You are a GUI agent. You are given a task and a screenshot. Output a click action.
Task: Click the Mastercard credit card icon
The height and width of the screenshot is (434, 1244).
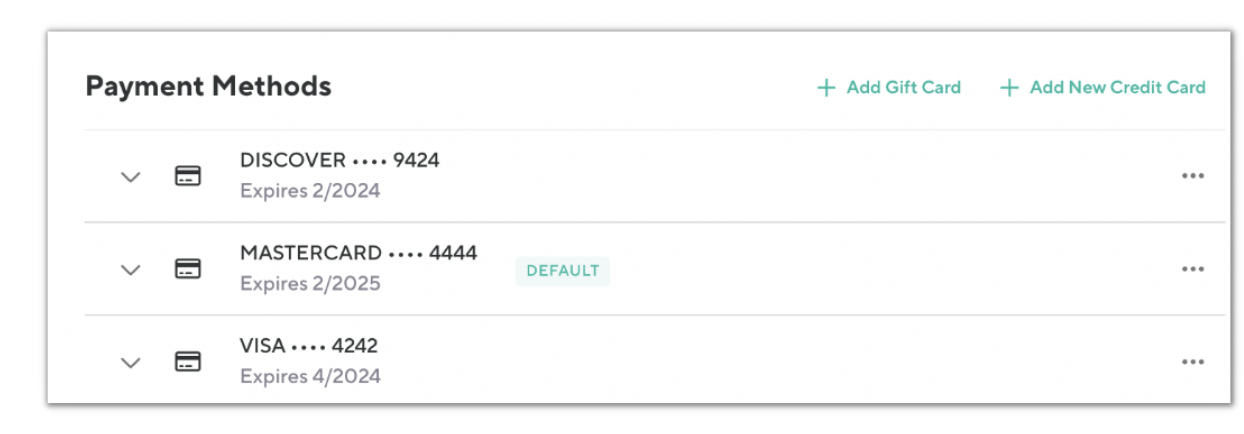click(x=187, y=269)
